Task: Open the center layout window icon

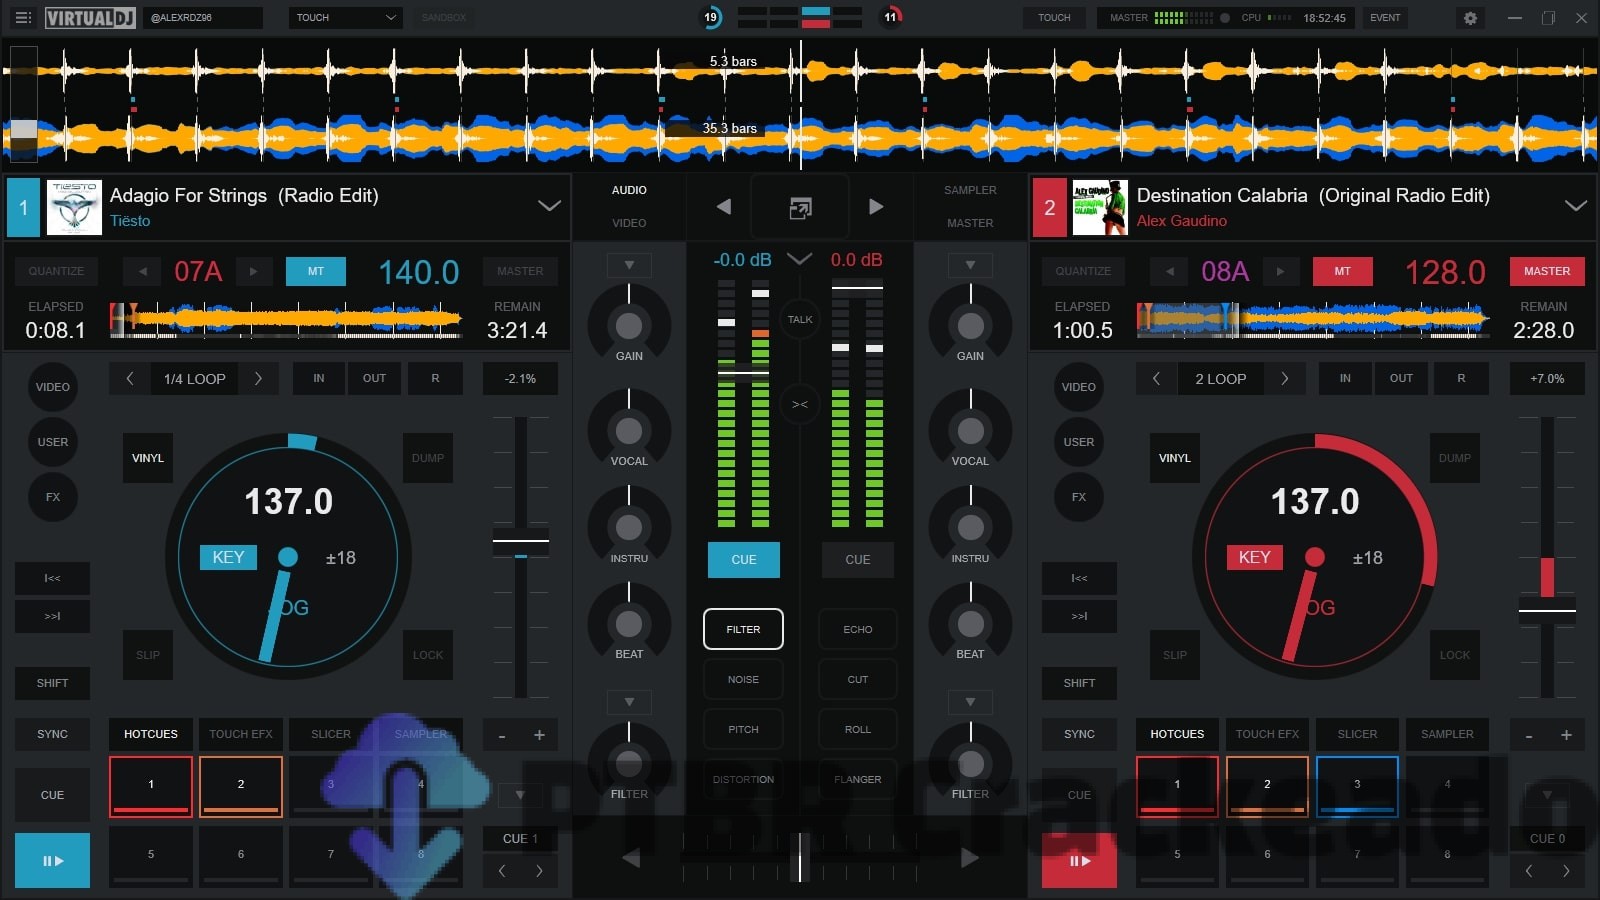Action: point(800,208)
